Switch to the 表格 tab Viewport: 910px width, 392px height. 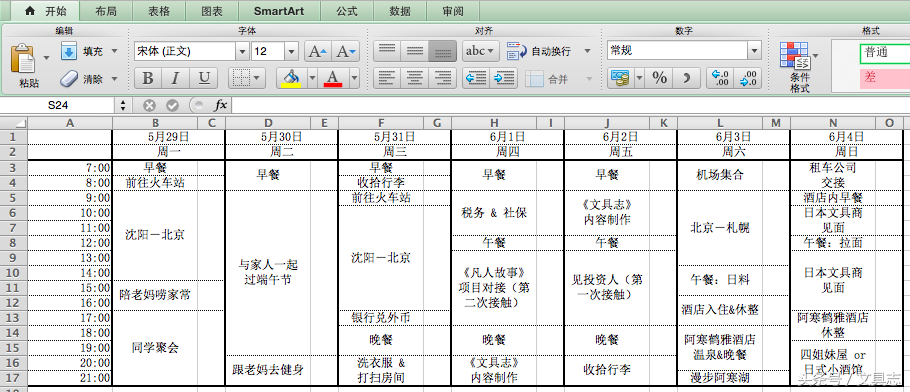(159, 11)
